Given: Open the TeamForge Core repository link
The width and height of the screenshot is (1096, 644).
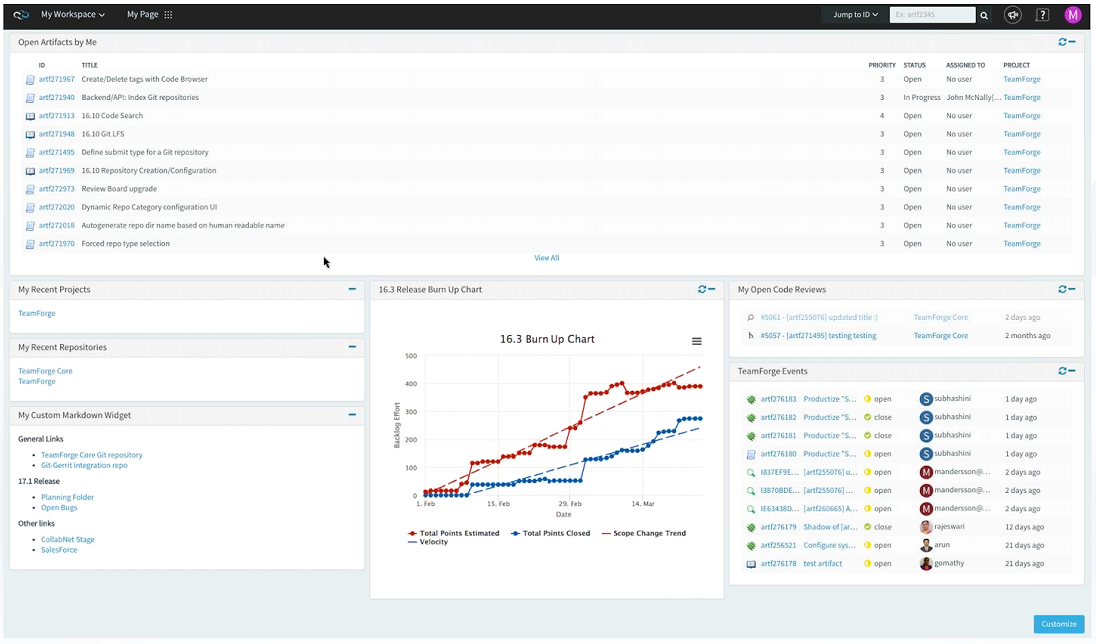Looking at the screenshot, I should (x=45, y=371).
